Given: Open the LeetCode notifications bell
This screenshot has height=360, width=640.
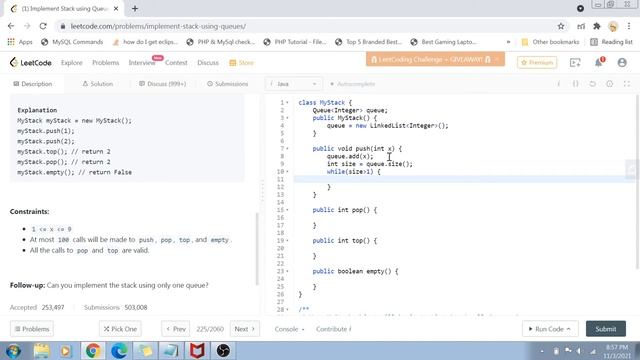Looking at the screenshot, I should (598, 62).
